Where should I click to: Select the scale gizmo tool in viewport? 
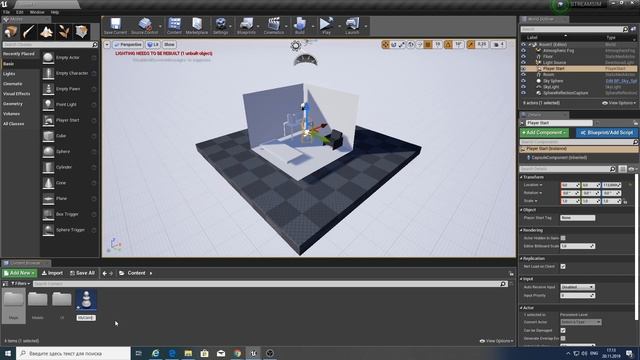tap(402, 44)
